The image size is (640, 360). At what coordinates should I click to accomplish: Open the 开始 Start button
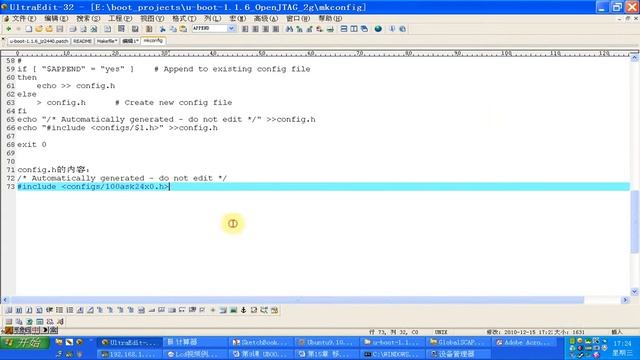[x=25, y=342]
